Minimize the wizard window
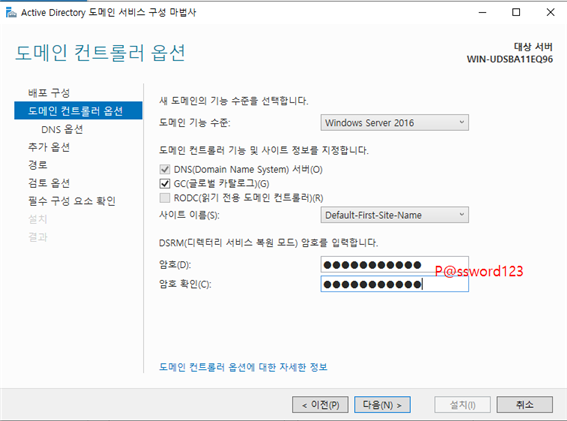Image resolution: width=567 pixels, height=421 pixels. (x=482, y=12)
